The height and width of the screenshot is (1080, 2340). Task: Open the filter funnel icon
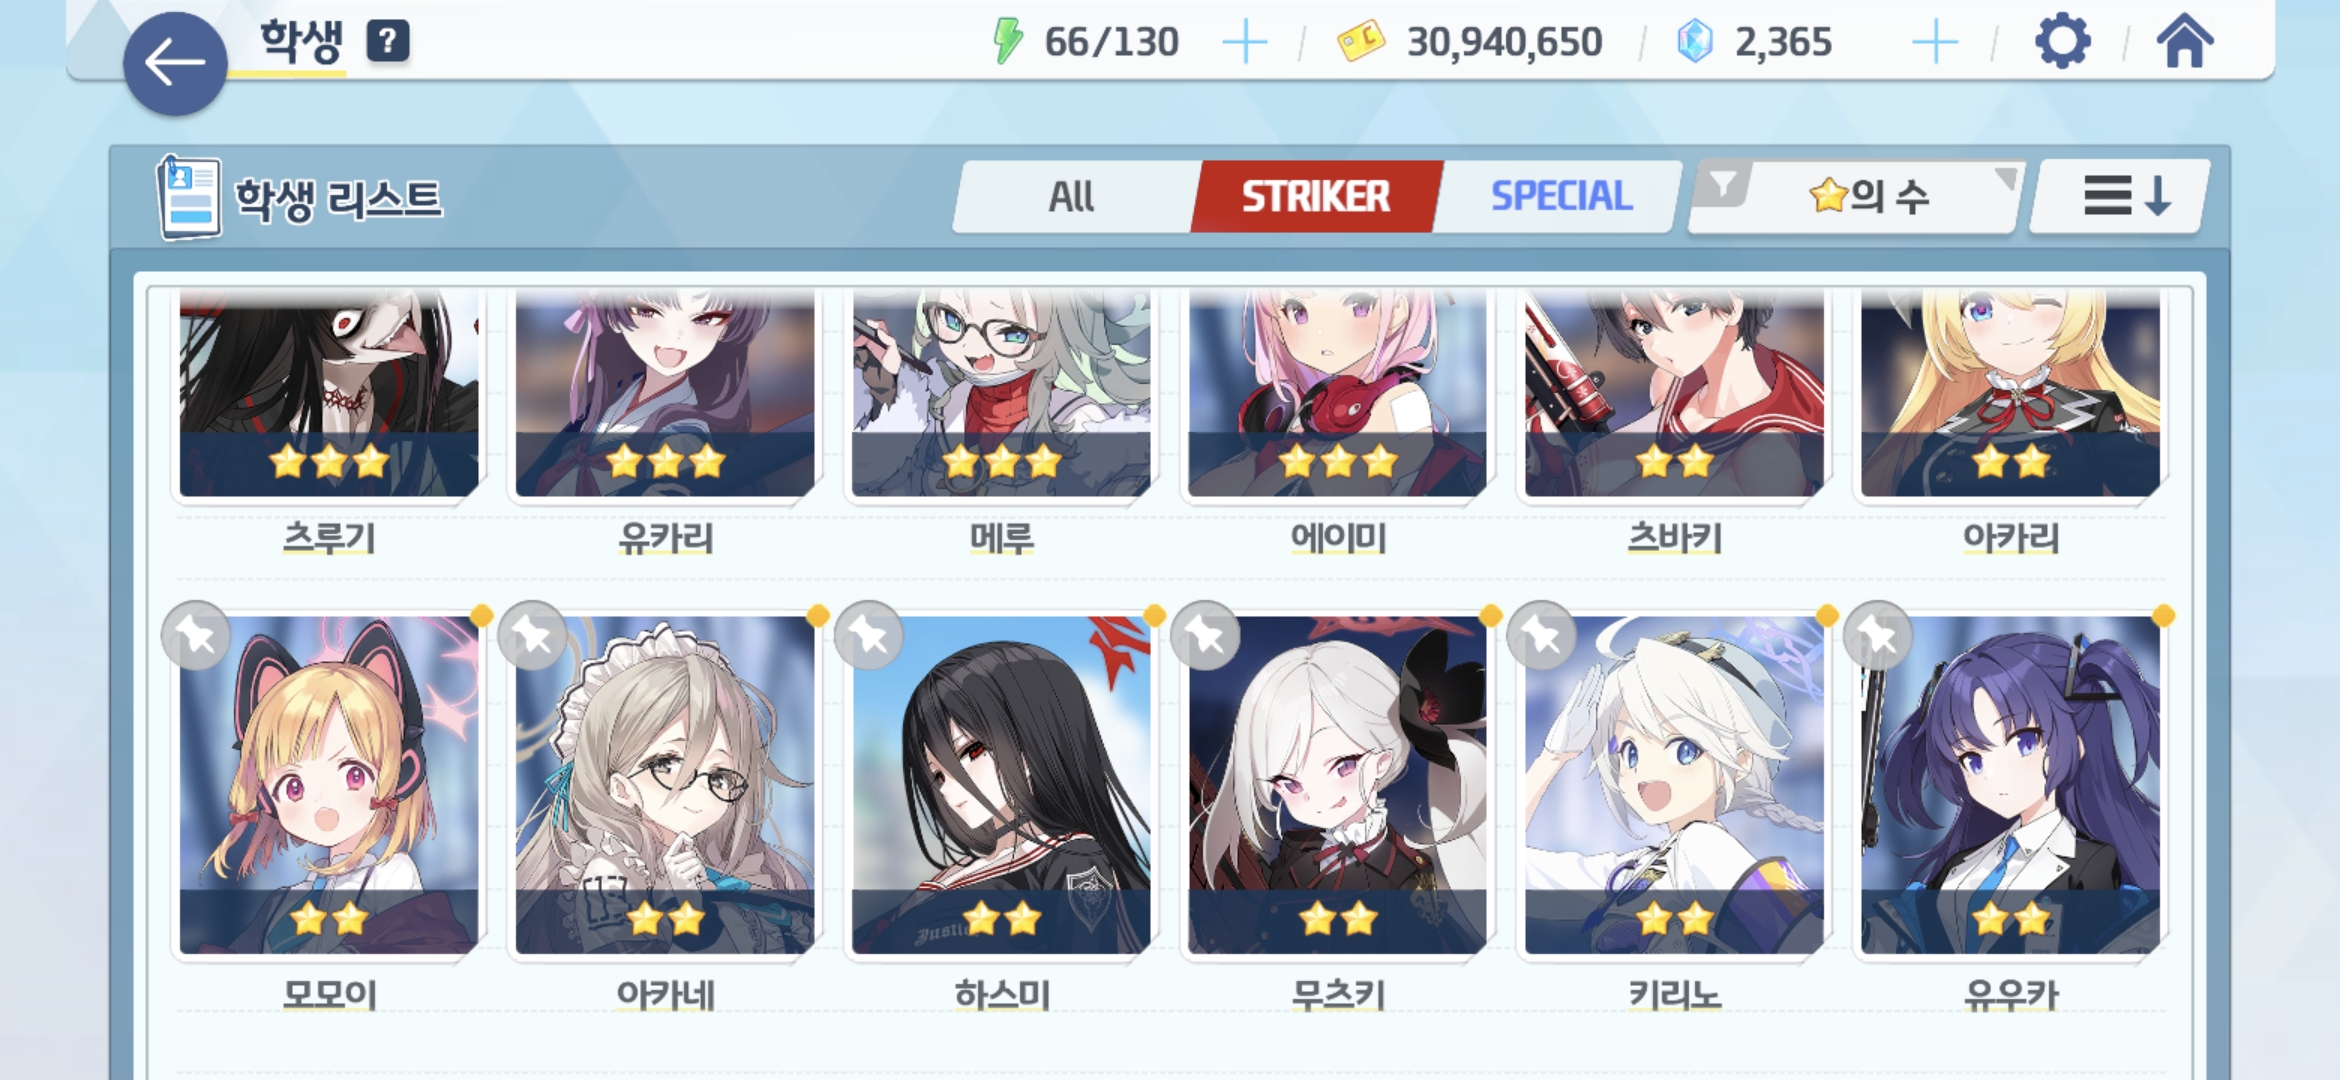(x=1723, y=185)
